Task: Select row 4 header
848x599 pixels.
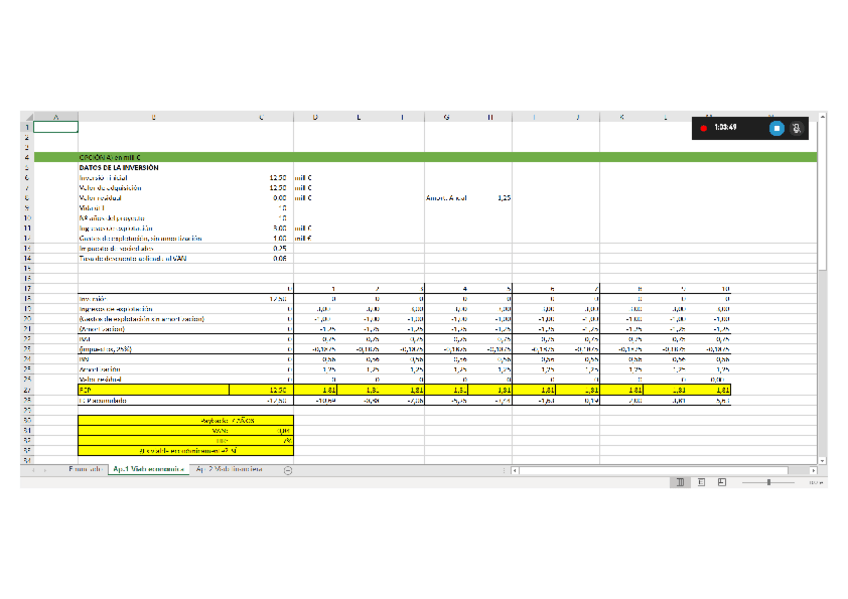Action: 27,157
